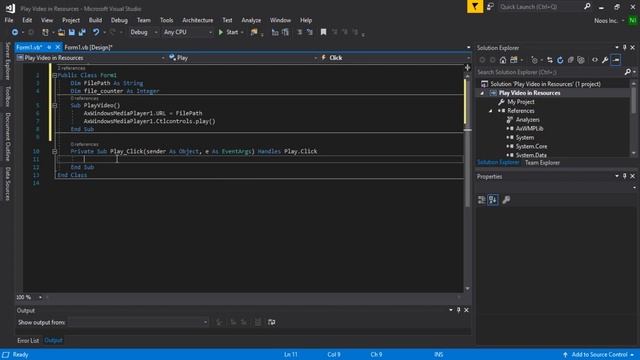Click Collapse All icon in Solution Explorer

click(571, 60)
